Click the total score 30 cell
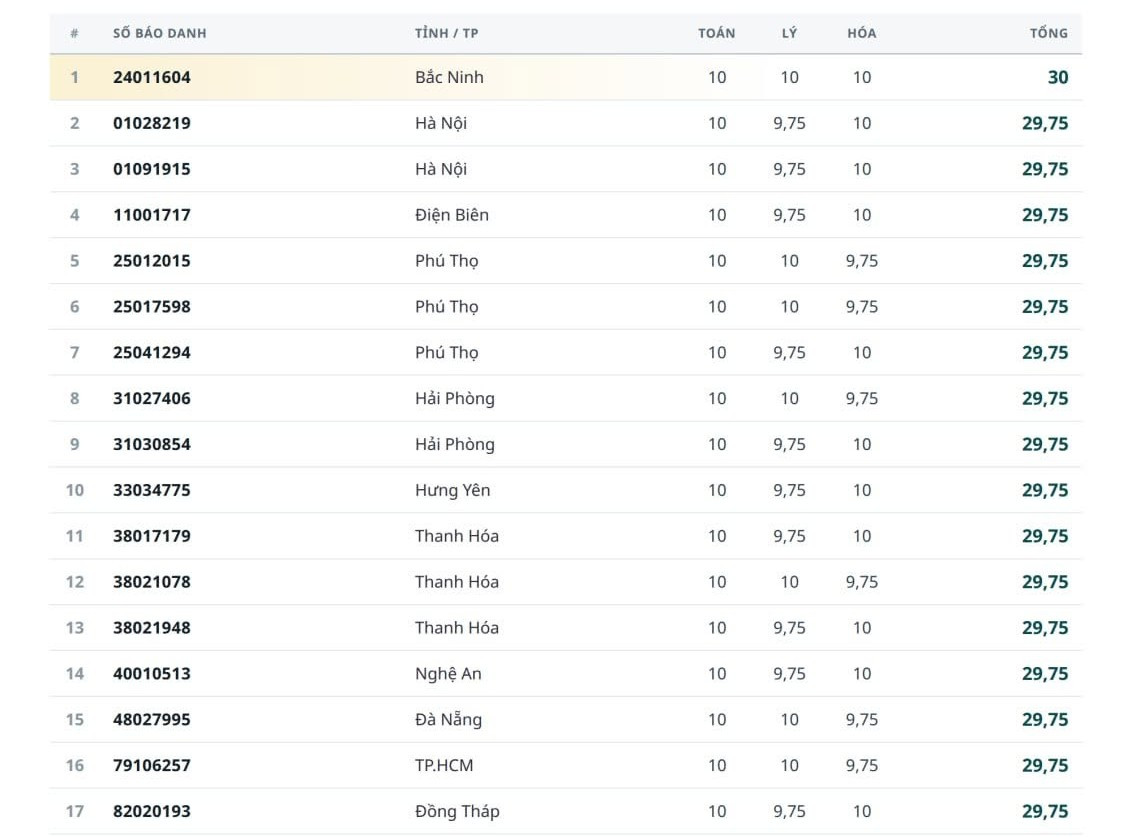The width and height of the screenshot is (1132, 837). tap(1058, 77)
